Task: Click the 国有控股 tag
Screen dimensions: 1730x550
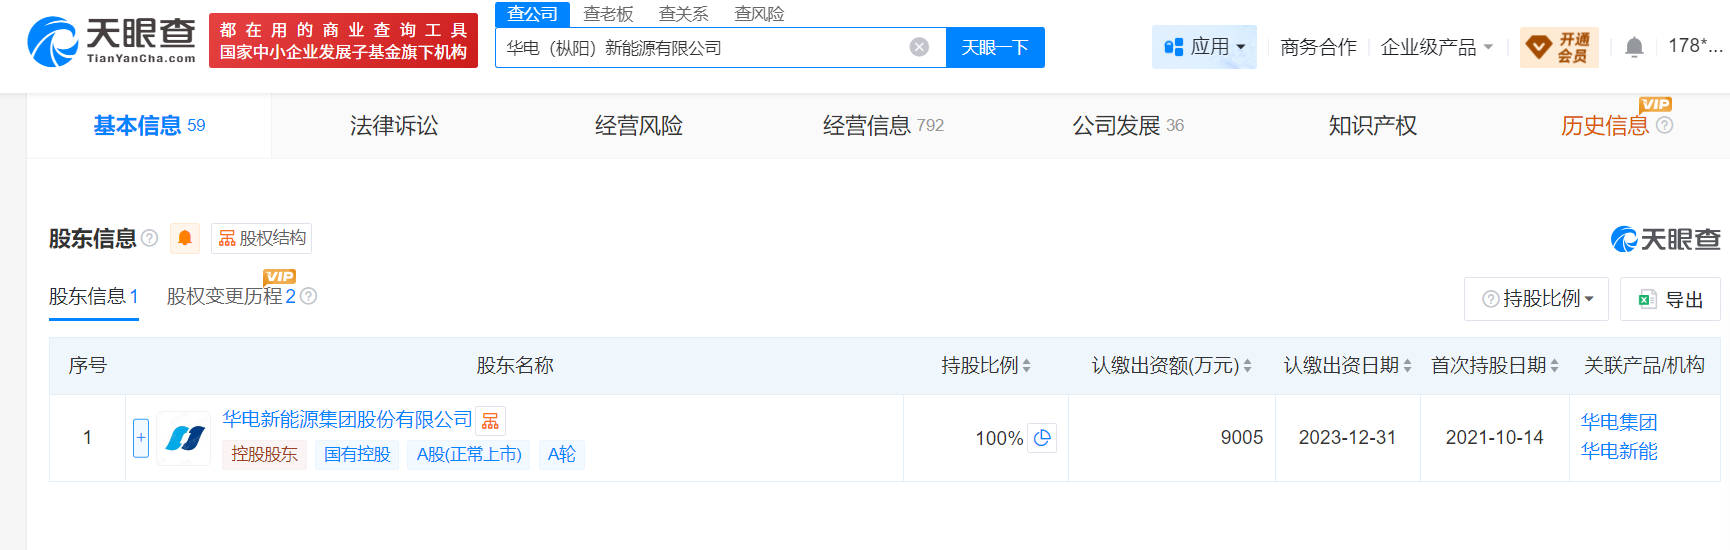Action: pyautogui.click(x=357, y=454)
